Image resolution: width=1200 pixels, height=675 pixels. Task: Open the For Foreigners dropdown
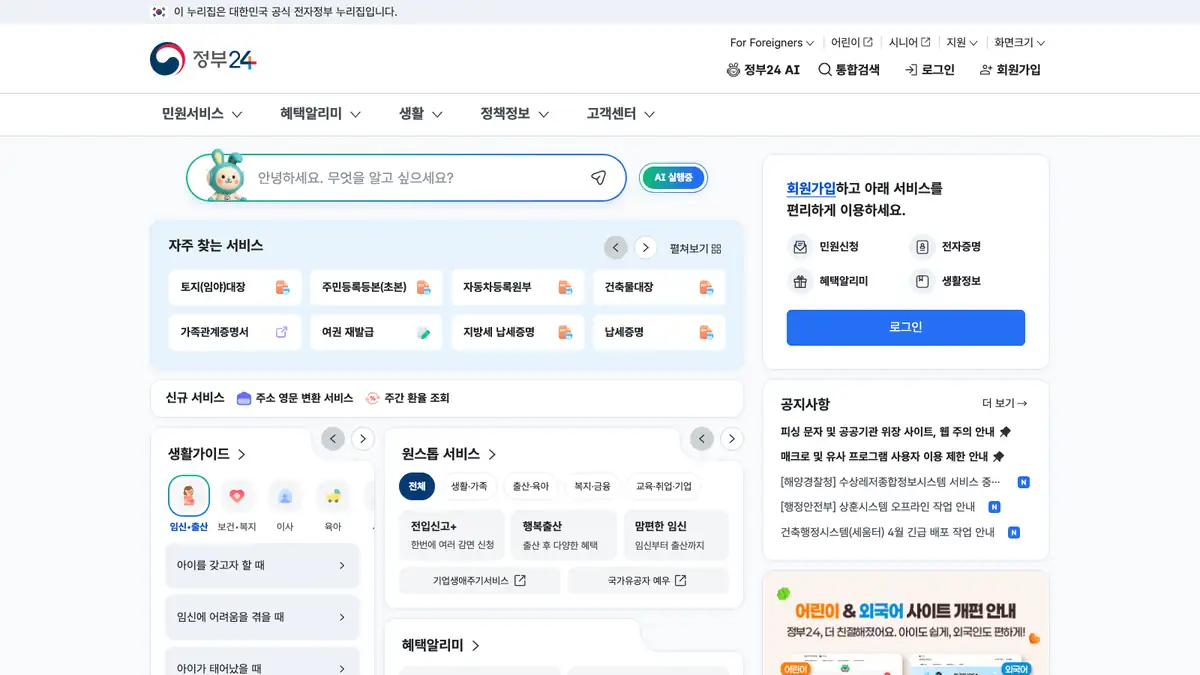(x=771, y=43)
